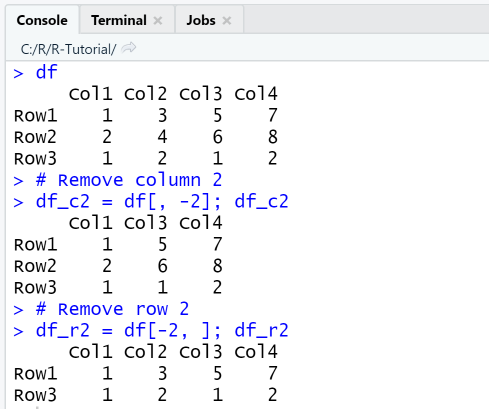Viewport: 489px width, 409px height.
Task: Click the view working directory arrow icon
Action: pyautogui.click(x=128, y=48)
